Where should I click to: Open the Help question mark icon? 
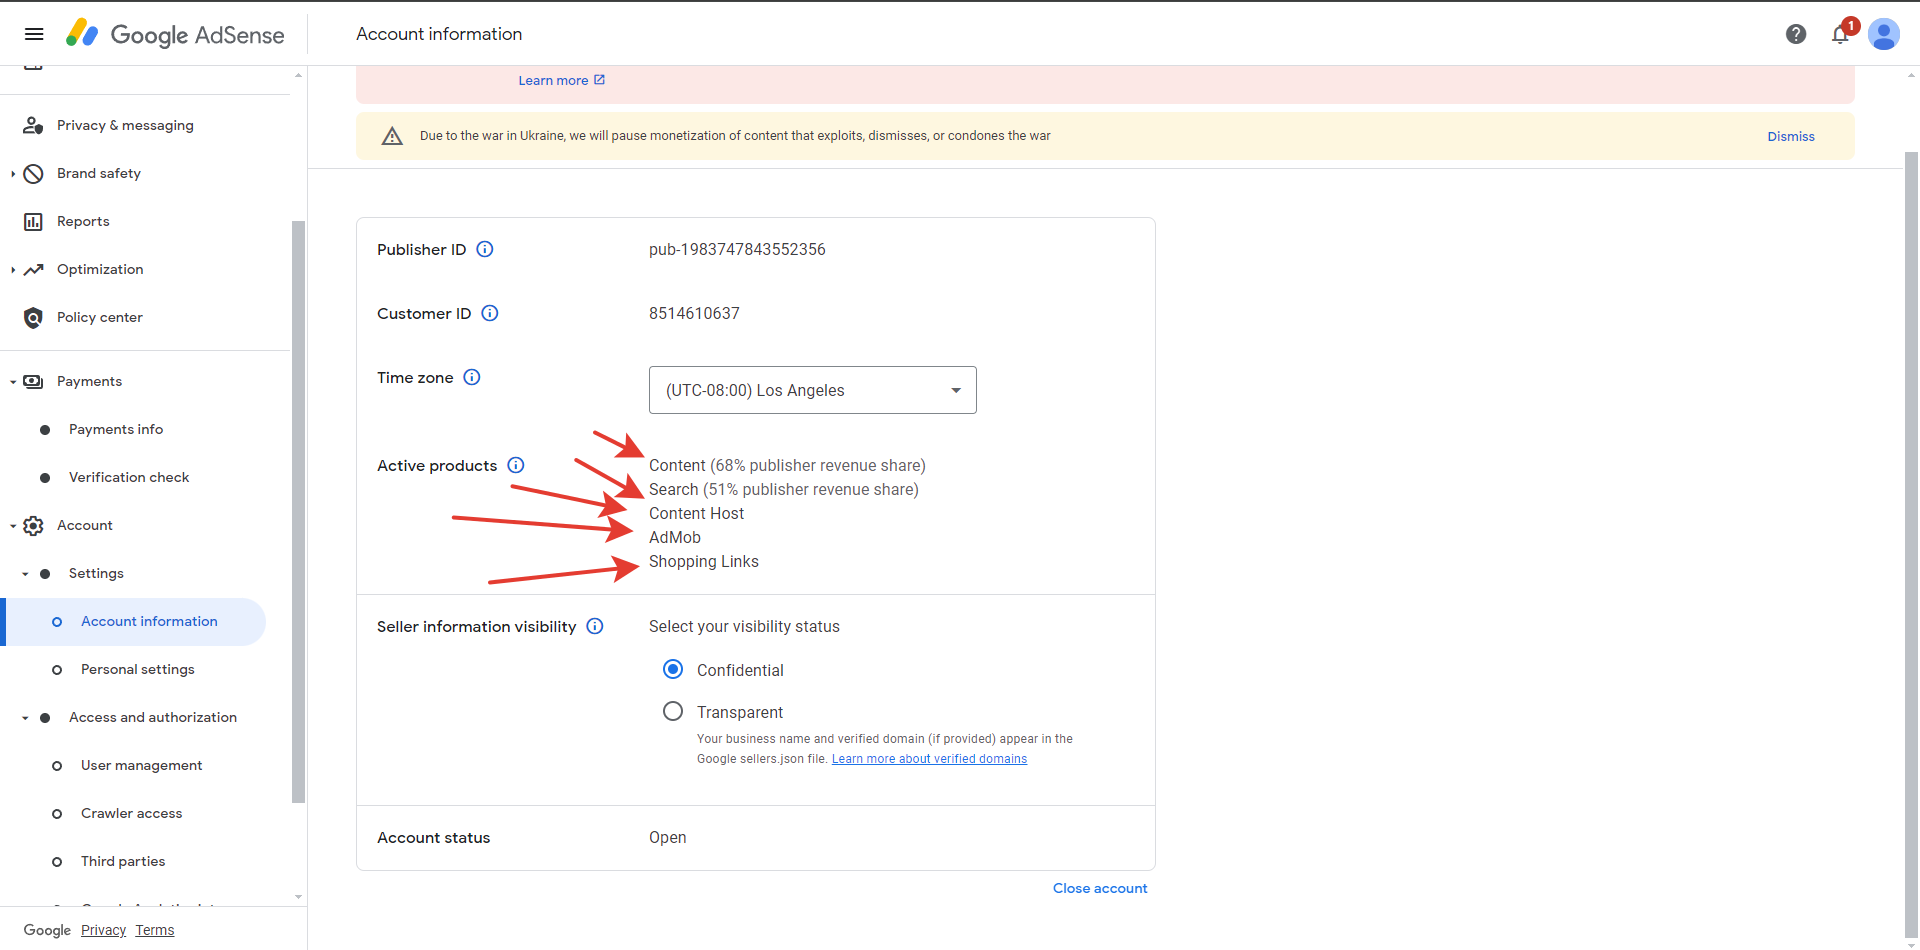(1796, 34)
